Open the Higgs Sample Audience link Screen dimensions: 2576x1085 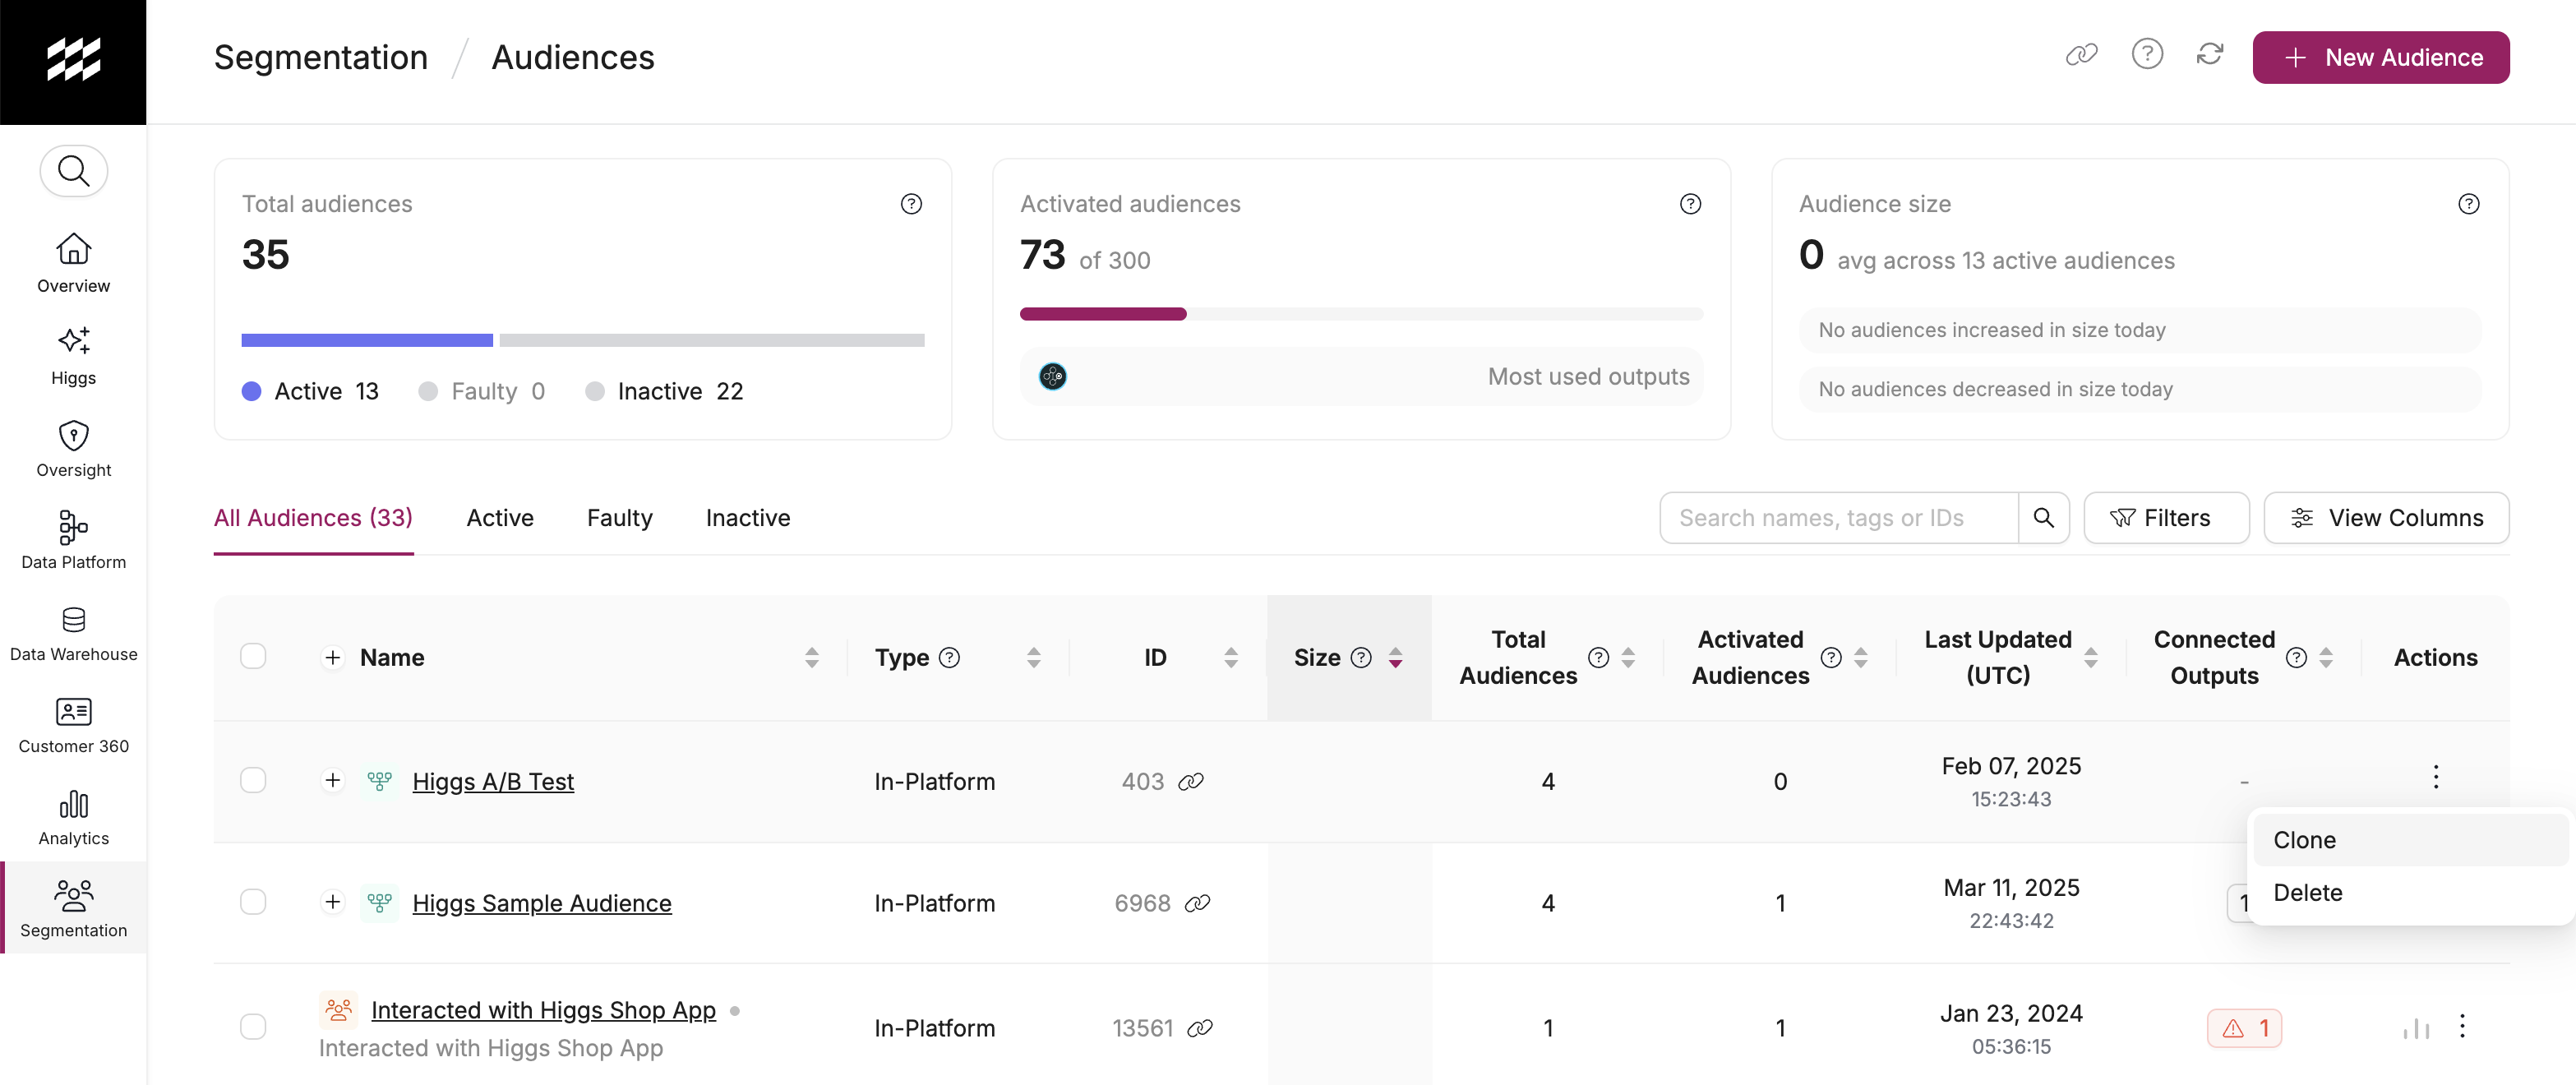pyautogui.click(x=542, y=904)
